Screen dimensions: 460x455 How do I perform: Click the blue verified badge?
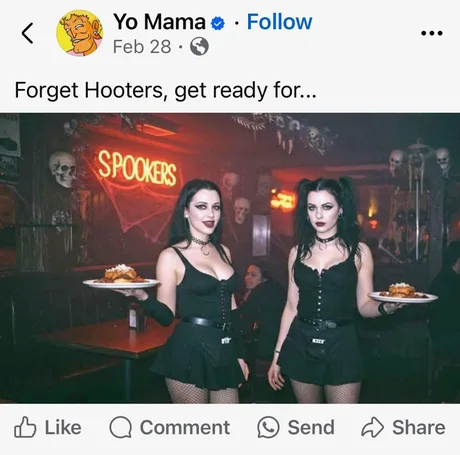pos(218,23)
